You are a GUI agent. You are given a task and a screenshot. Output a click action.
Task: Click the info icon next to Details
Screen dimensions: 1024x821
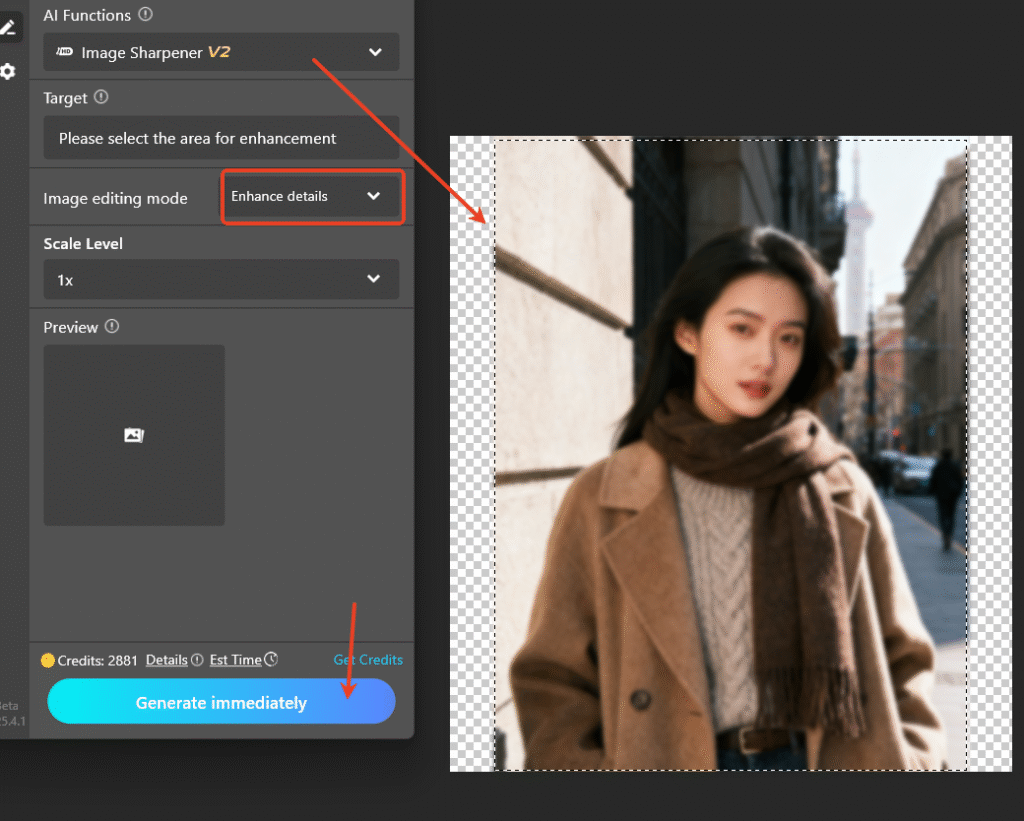point(196,660)
